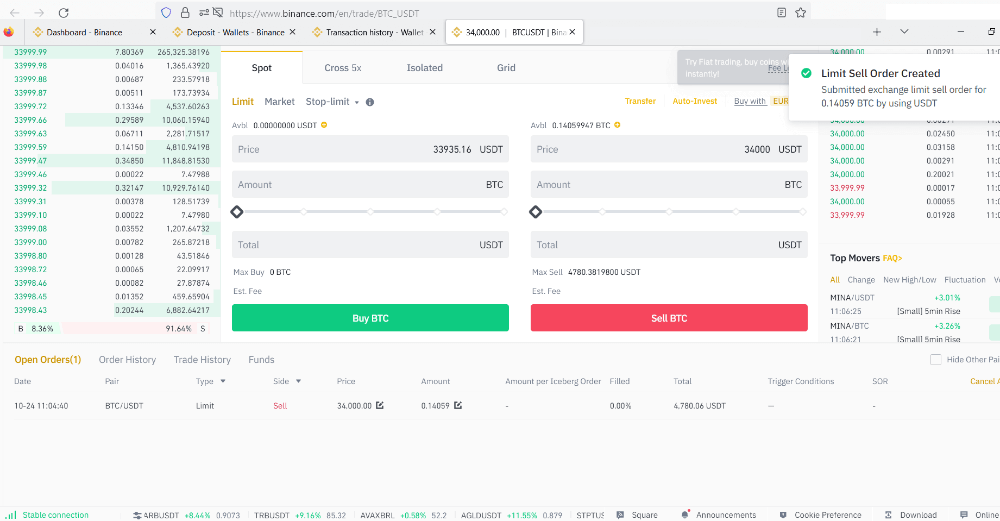Click Cancel All in open orders

[x=985, y=381]
